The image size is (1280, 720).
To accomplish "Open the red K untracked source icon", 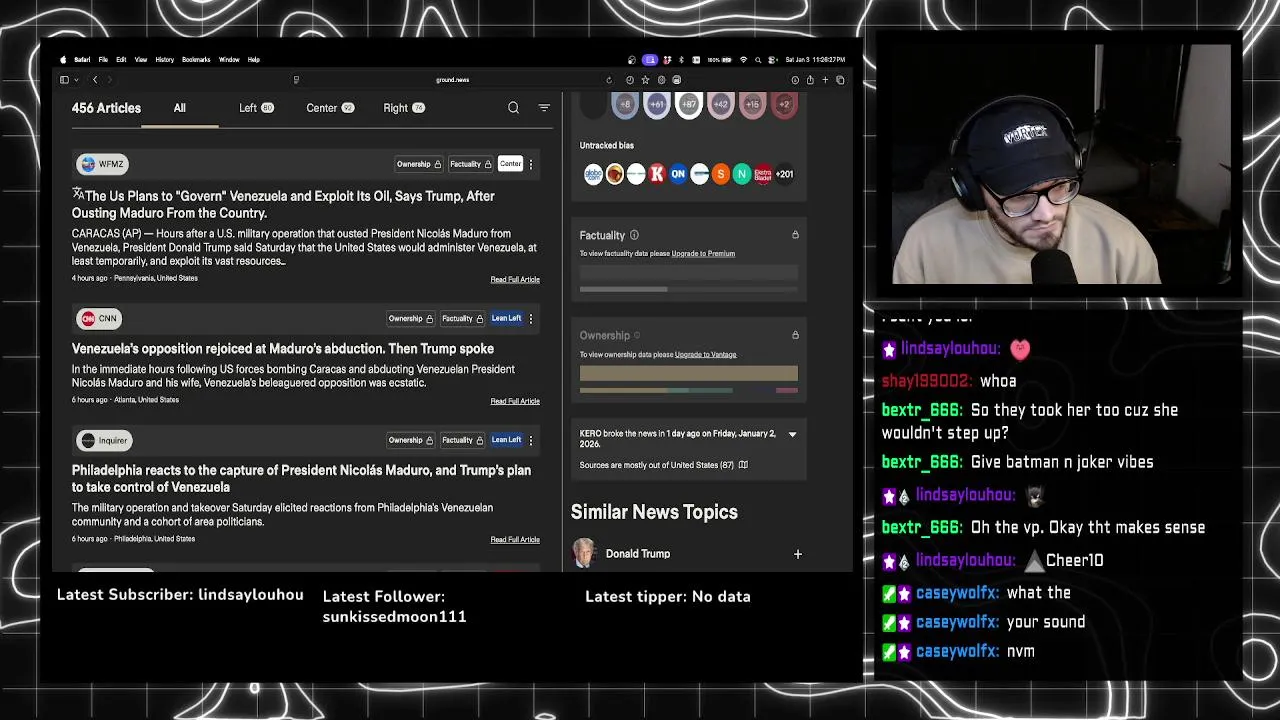I will point(657,174).
